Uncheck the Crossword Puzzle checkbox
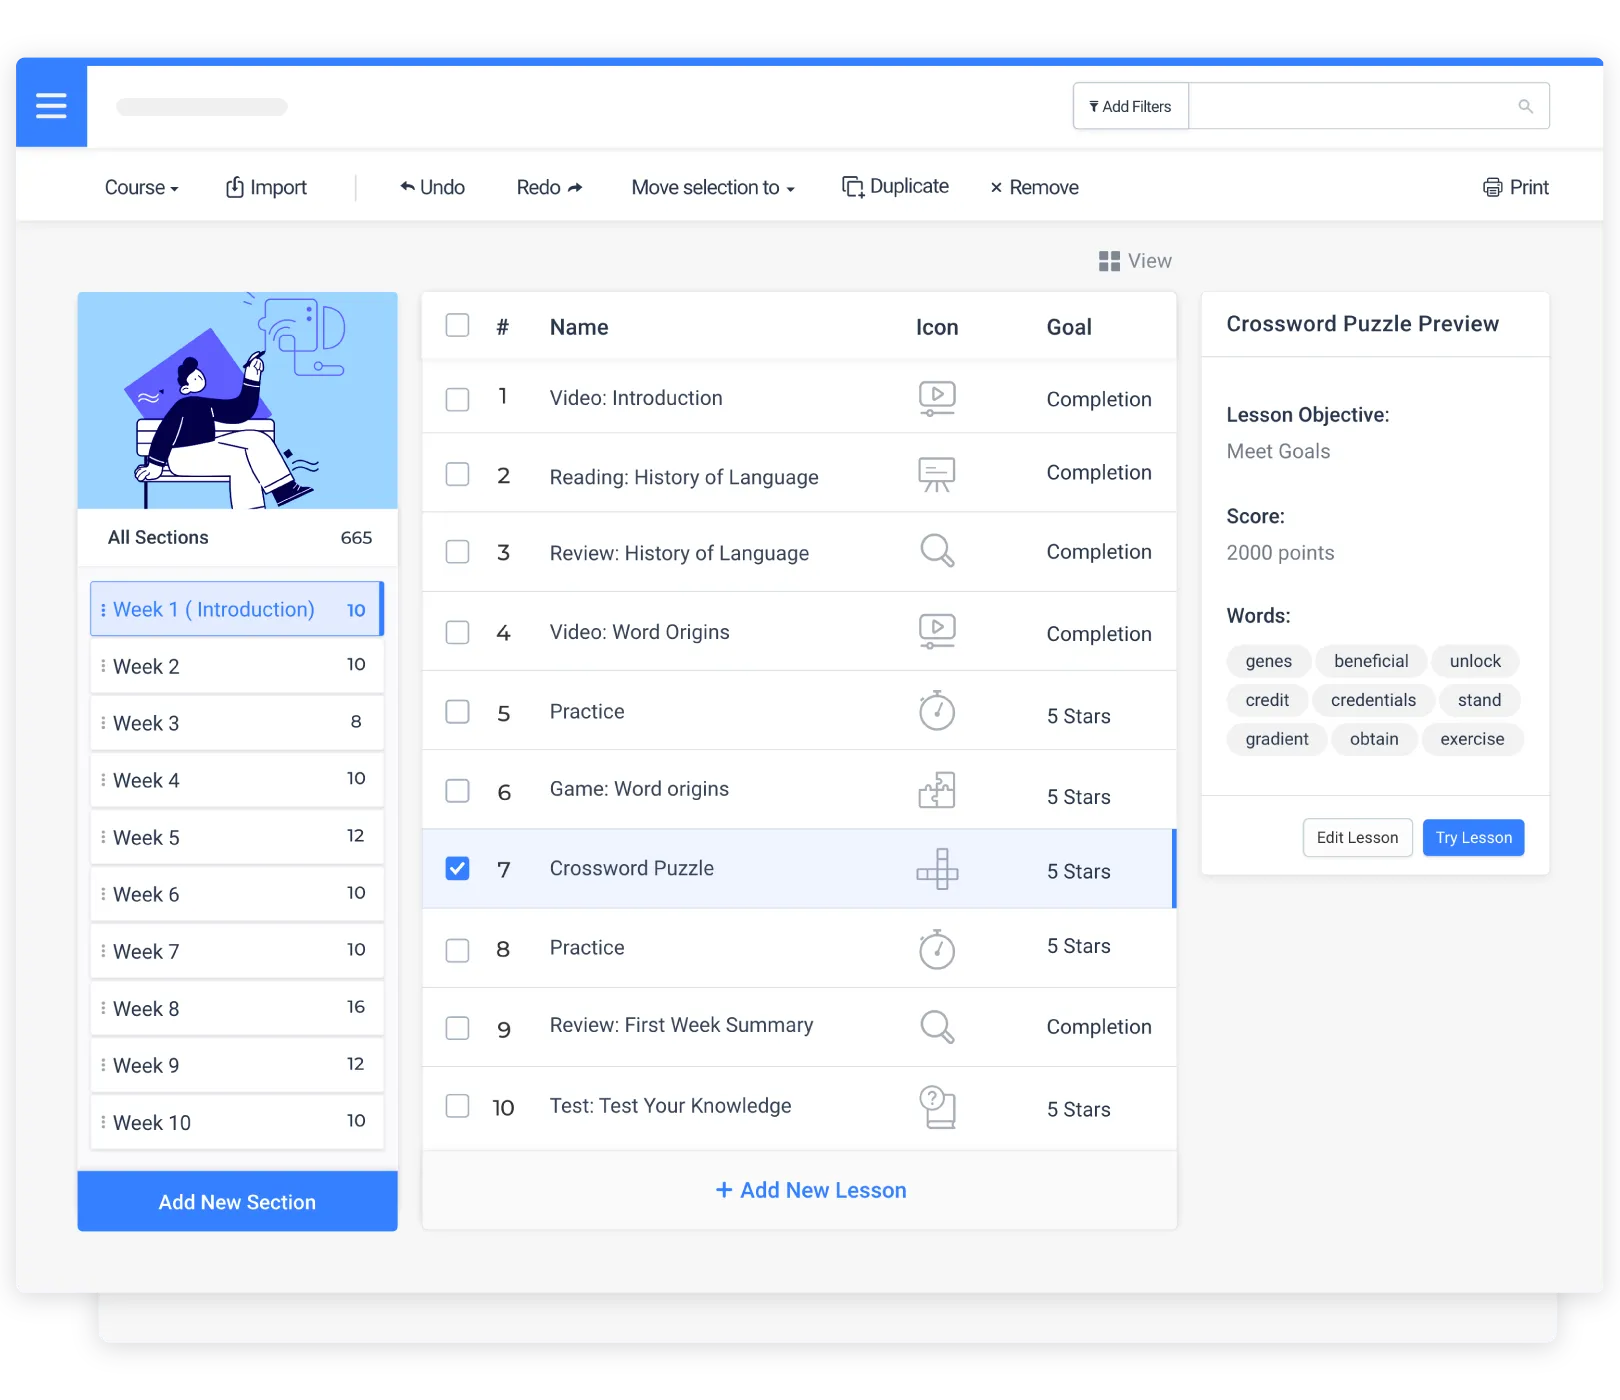 [x=457, y=869]
